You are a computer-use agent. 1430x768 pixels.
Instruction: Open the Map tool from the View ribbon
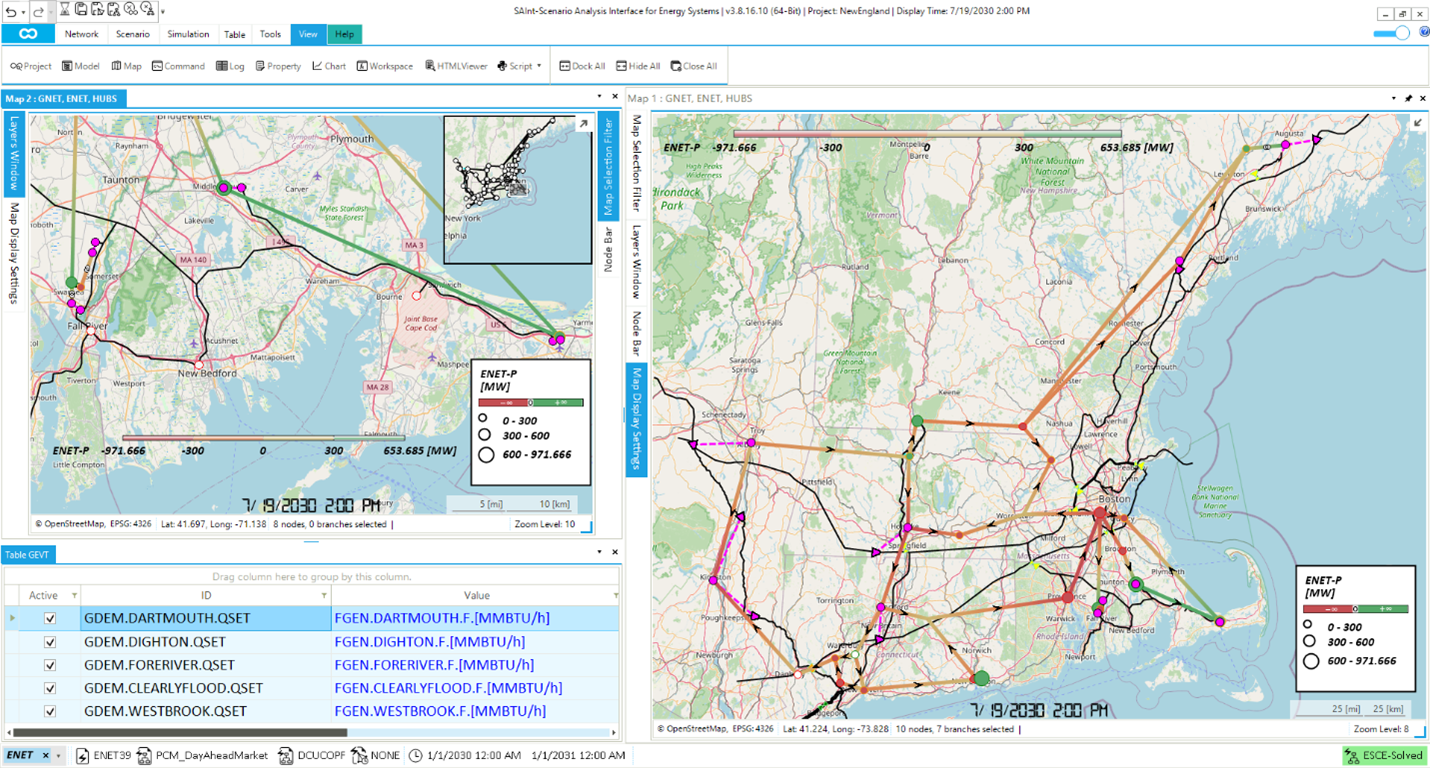click(126, 66)
